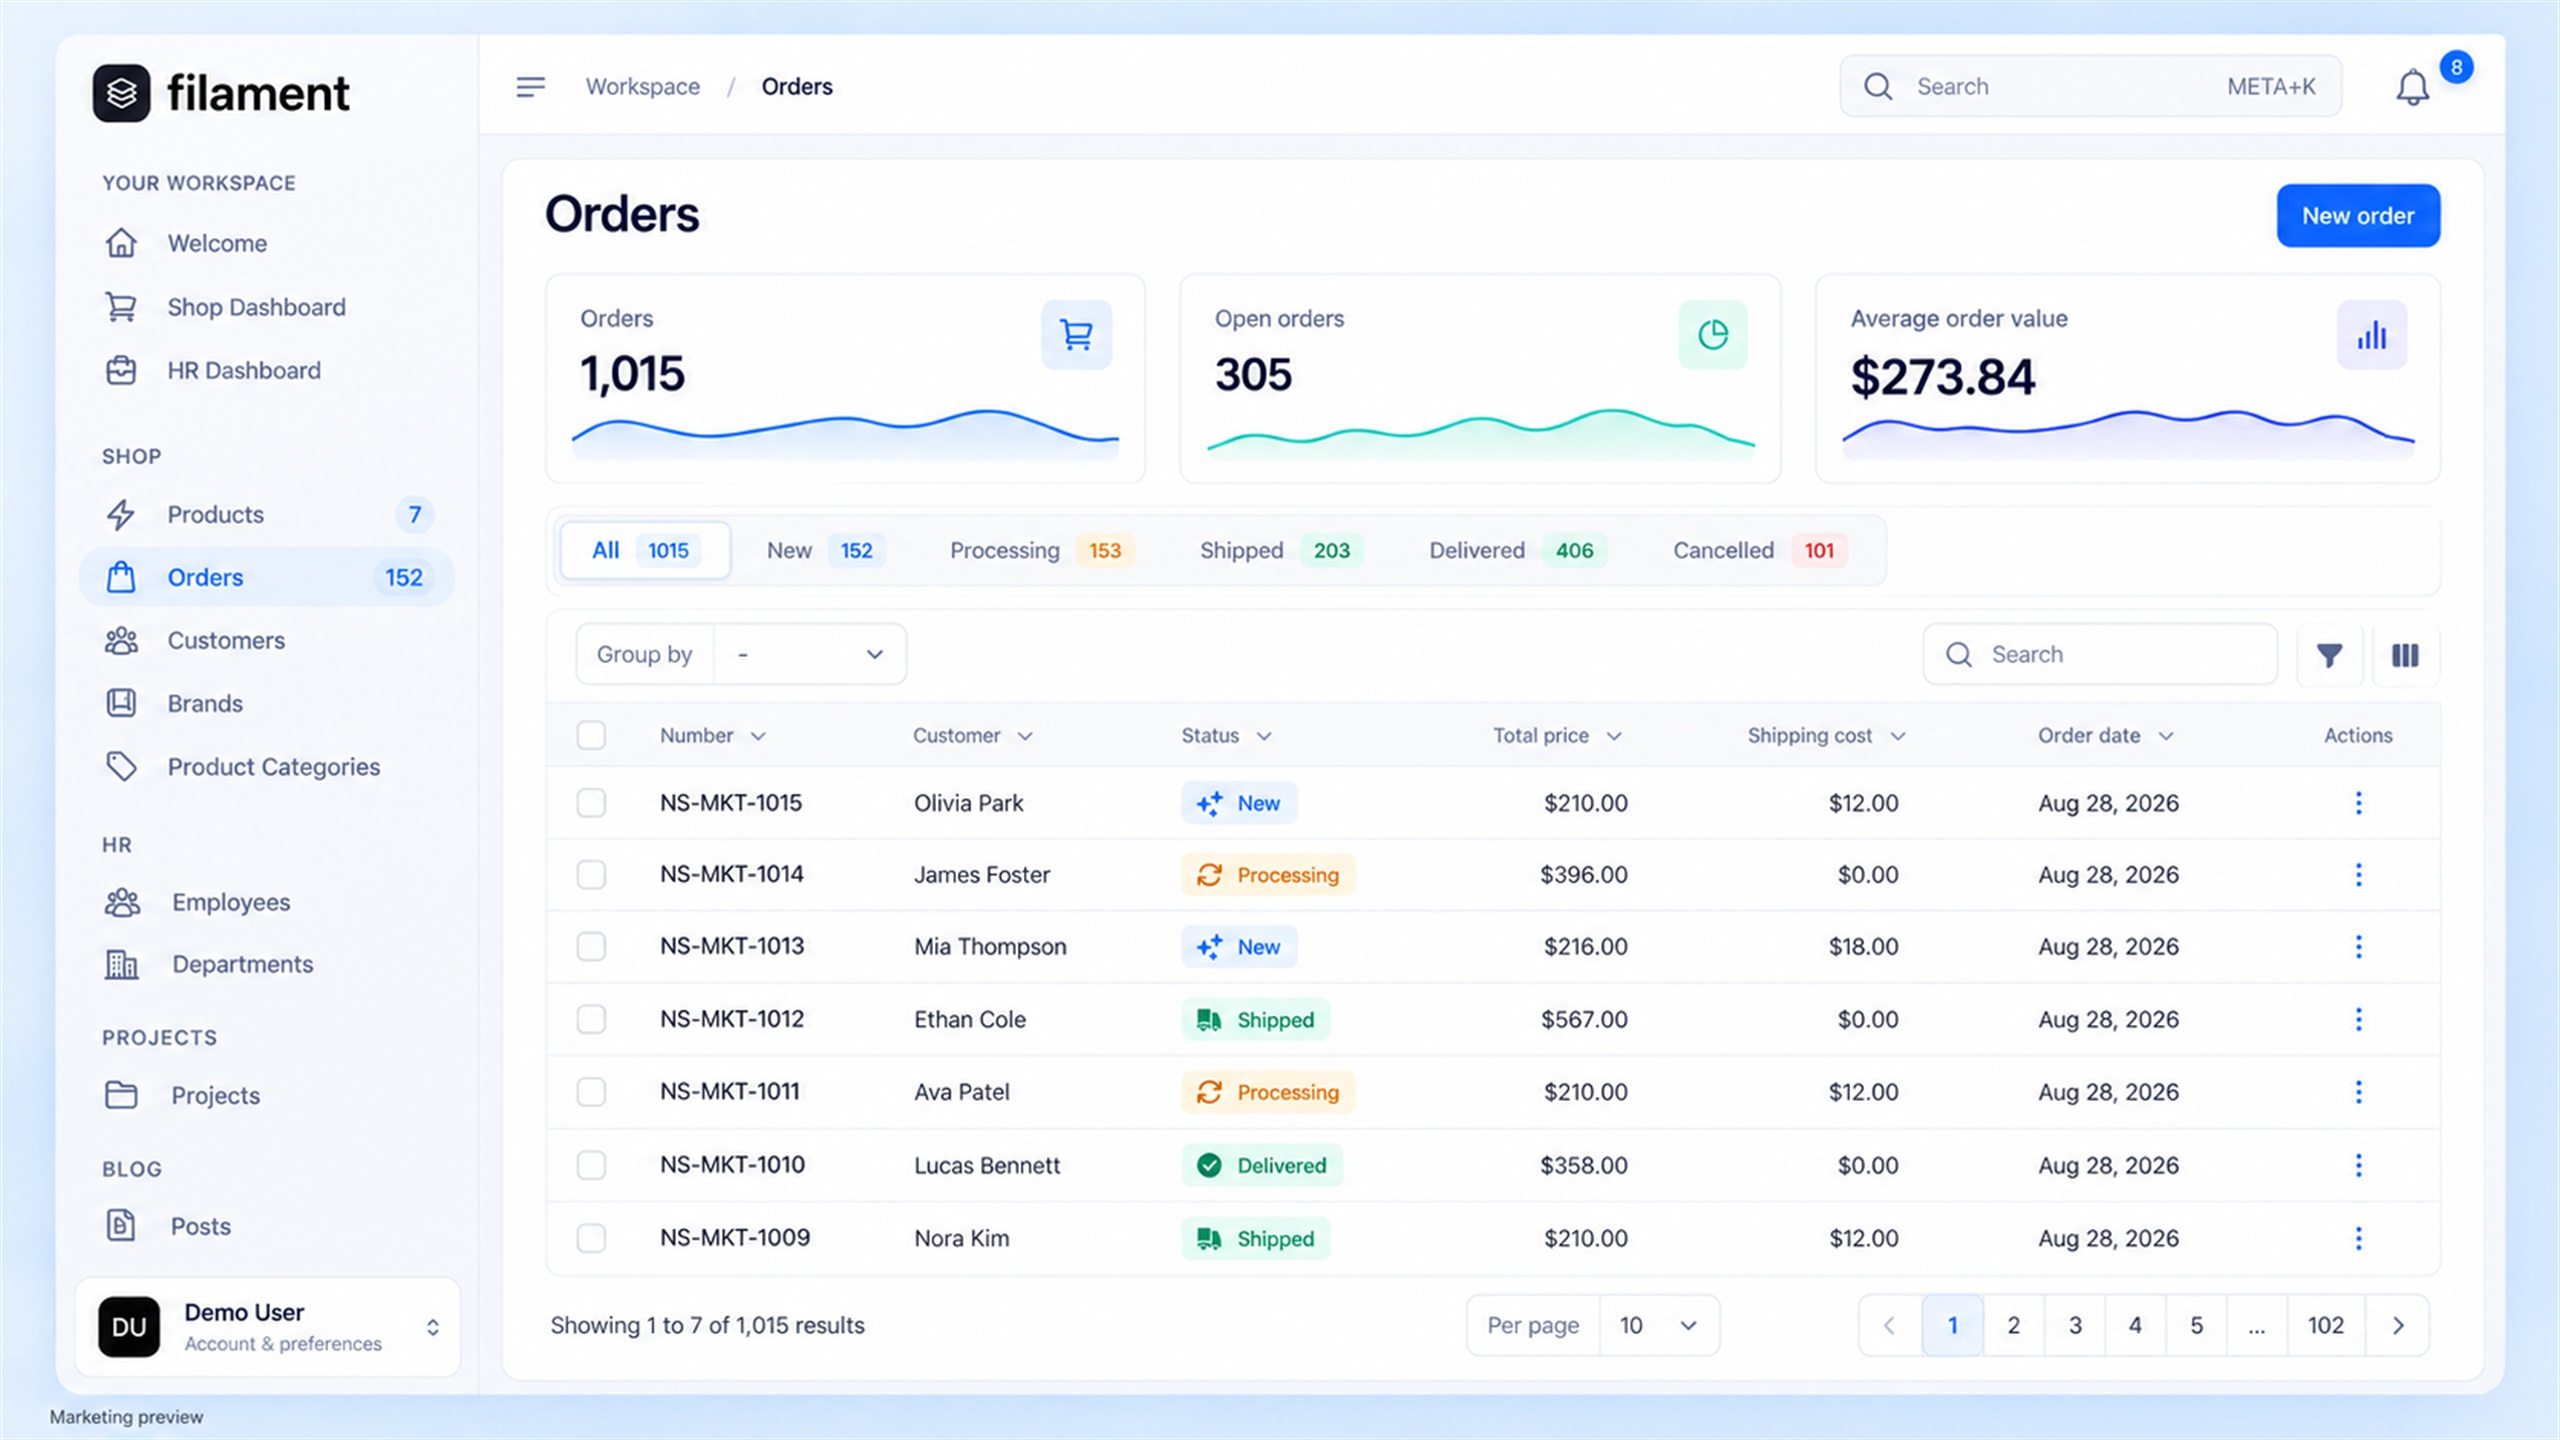Open actions menu for NS-MKT-1015
2560x1440 pixels.
pyautogui.click(x=2358, y=803)
